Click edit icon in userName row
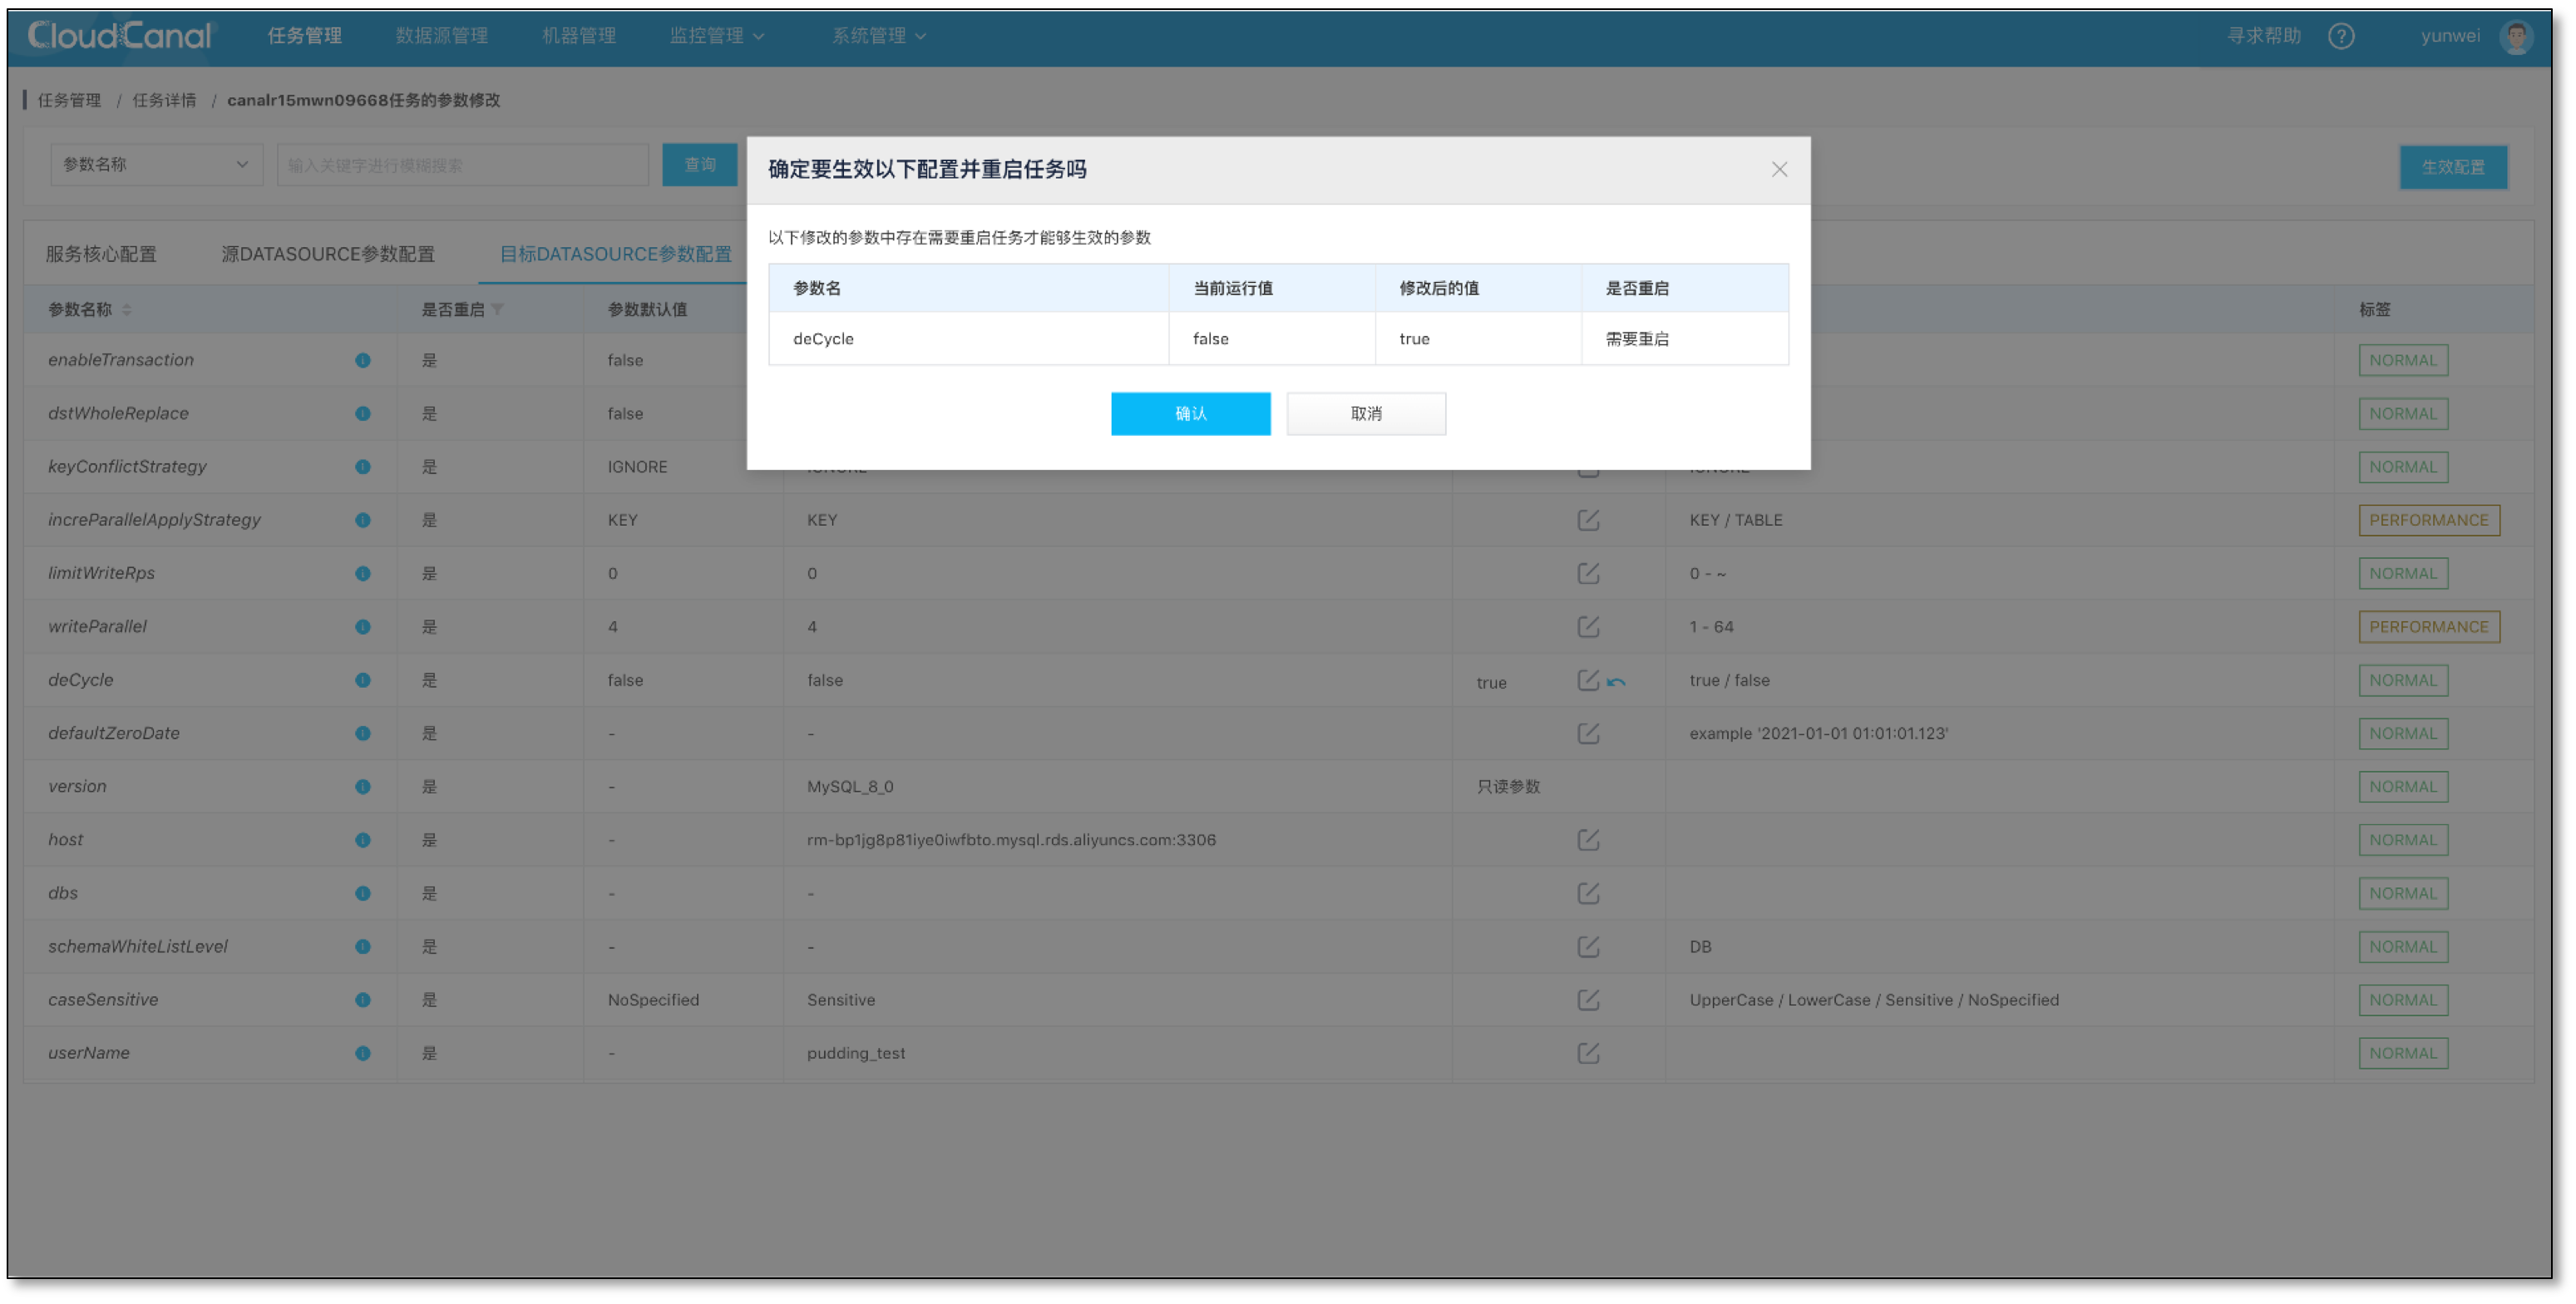 pyautogui.click(x=1588, y=1053)
